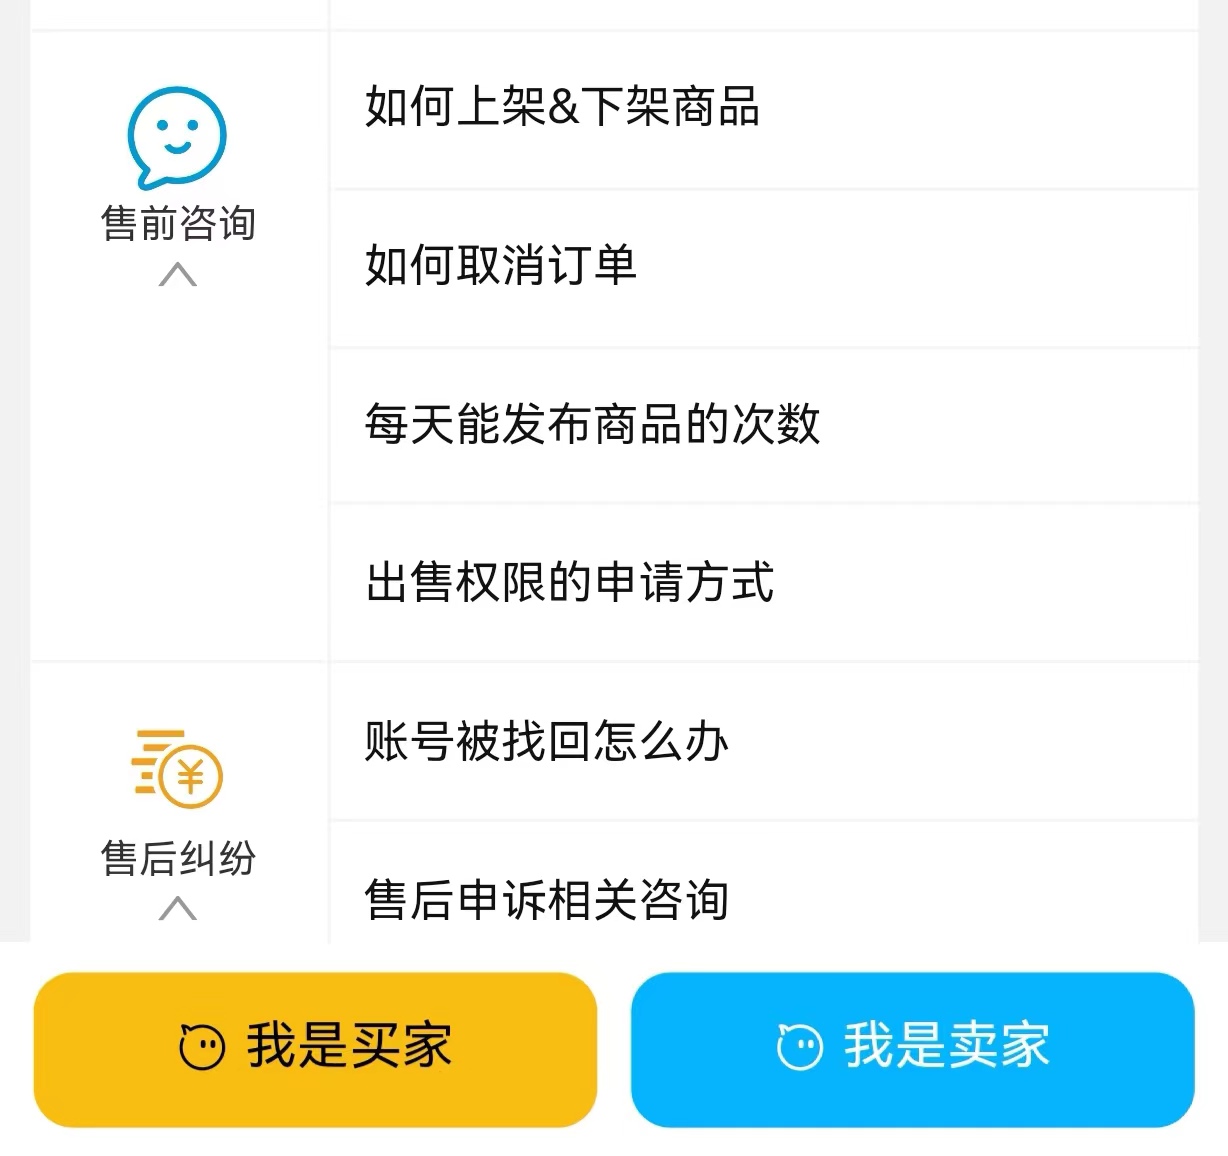Collapse the 售前咨询 section using its chevron
The width and height of the screenshot is (1228, 1156).
coord(178,274)
